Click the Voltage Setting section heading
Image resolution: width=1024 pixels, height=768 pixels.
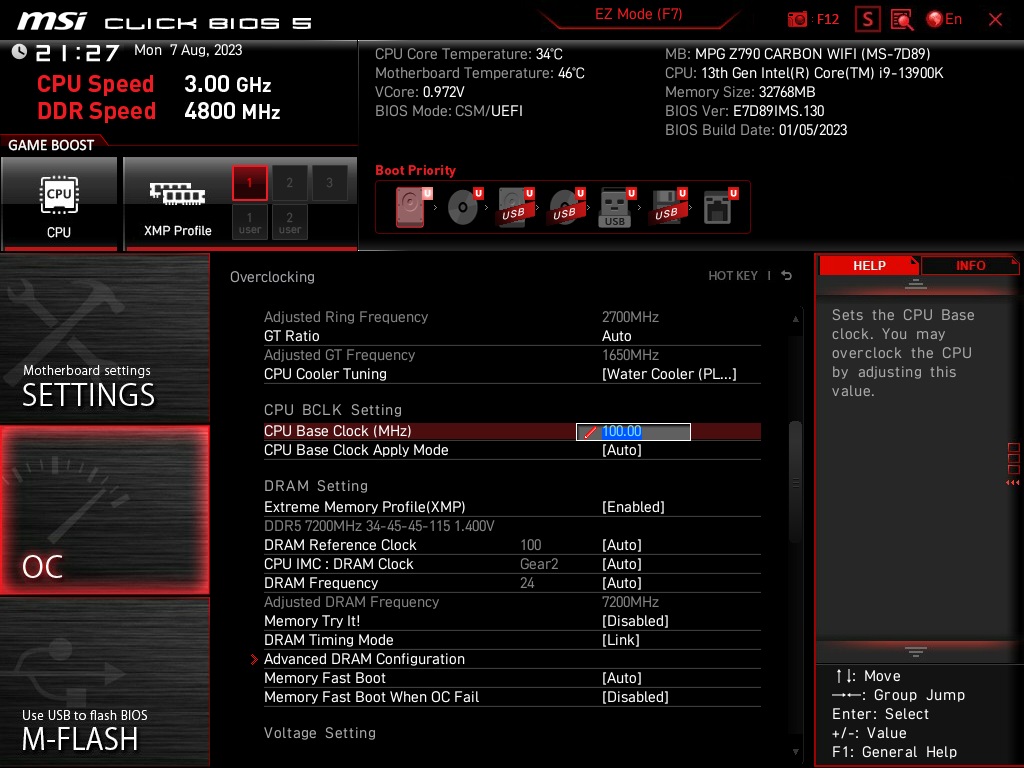click(x=320, y=733)
